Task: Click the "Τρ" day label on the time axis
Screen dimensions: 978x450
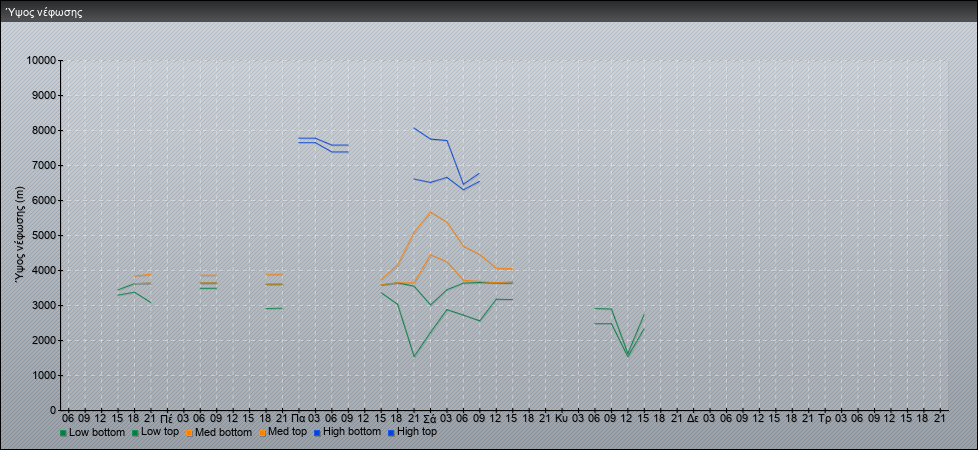Action: [x=825, y=418]
